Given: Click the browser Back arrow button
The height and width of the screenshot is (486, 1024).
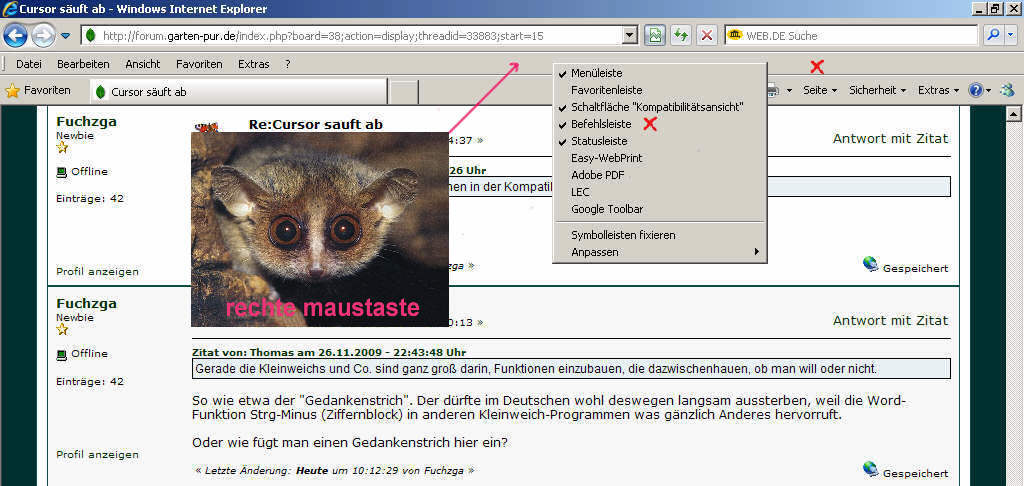Looking at the screenshot, I should 15,35.
